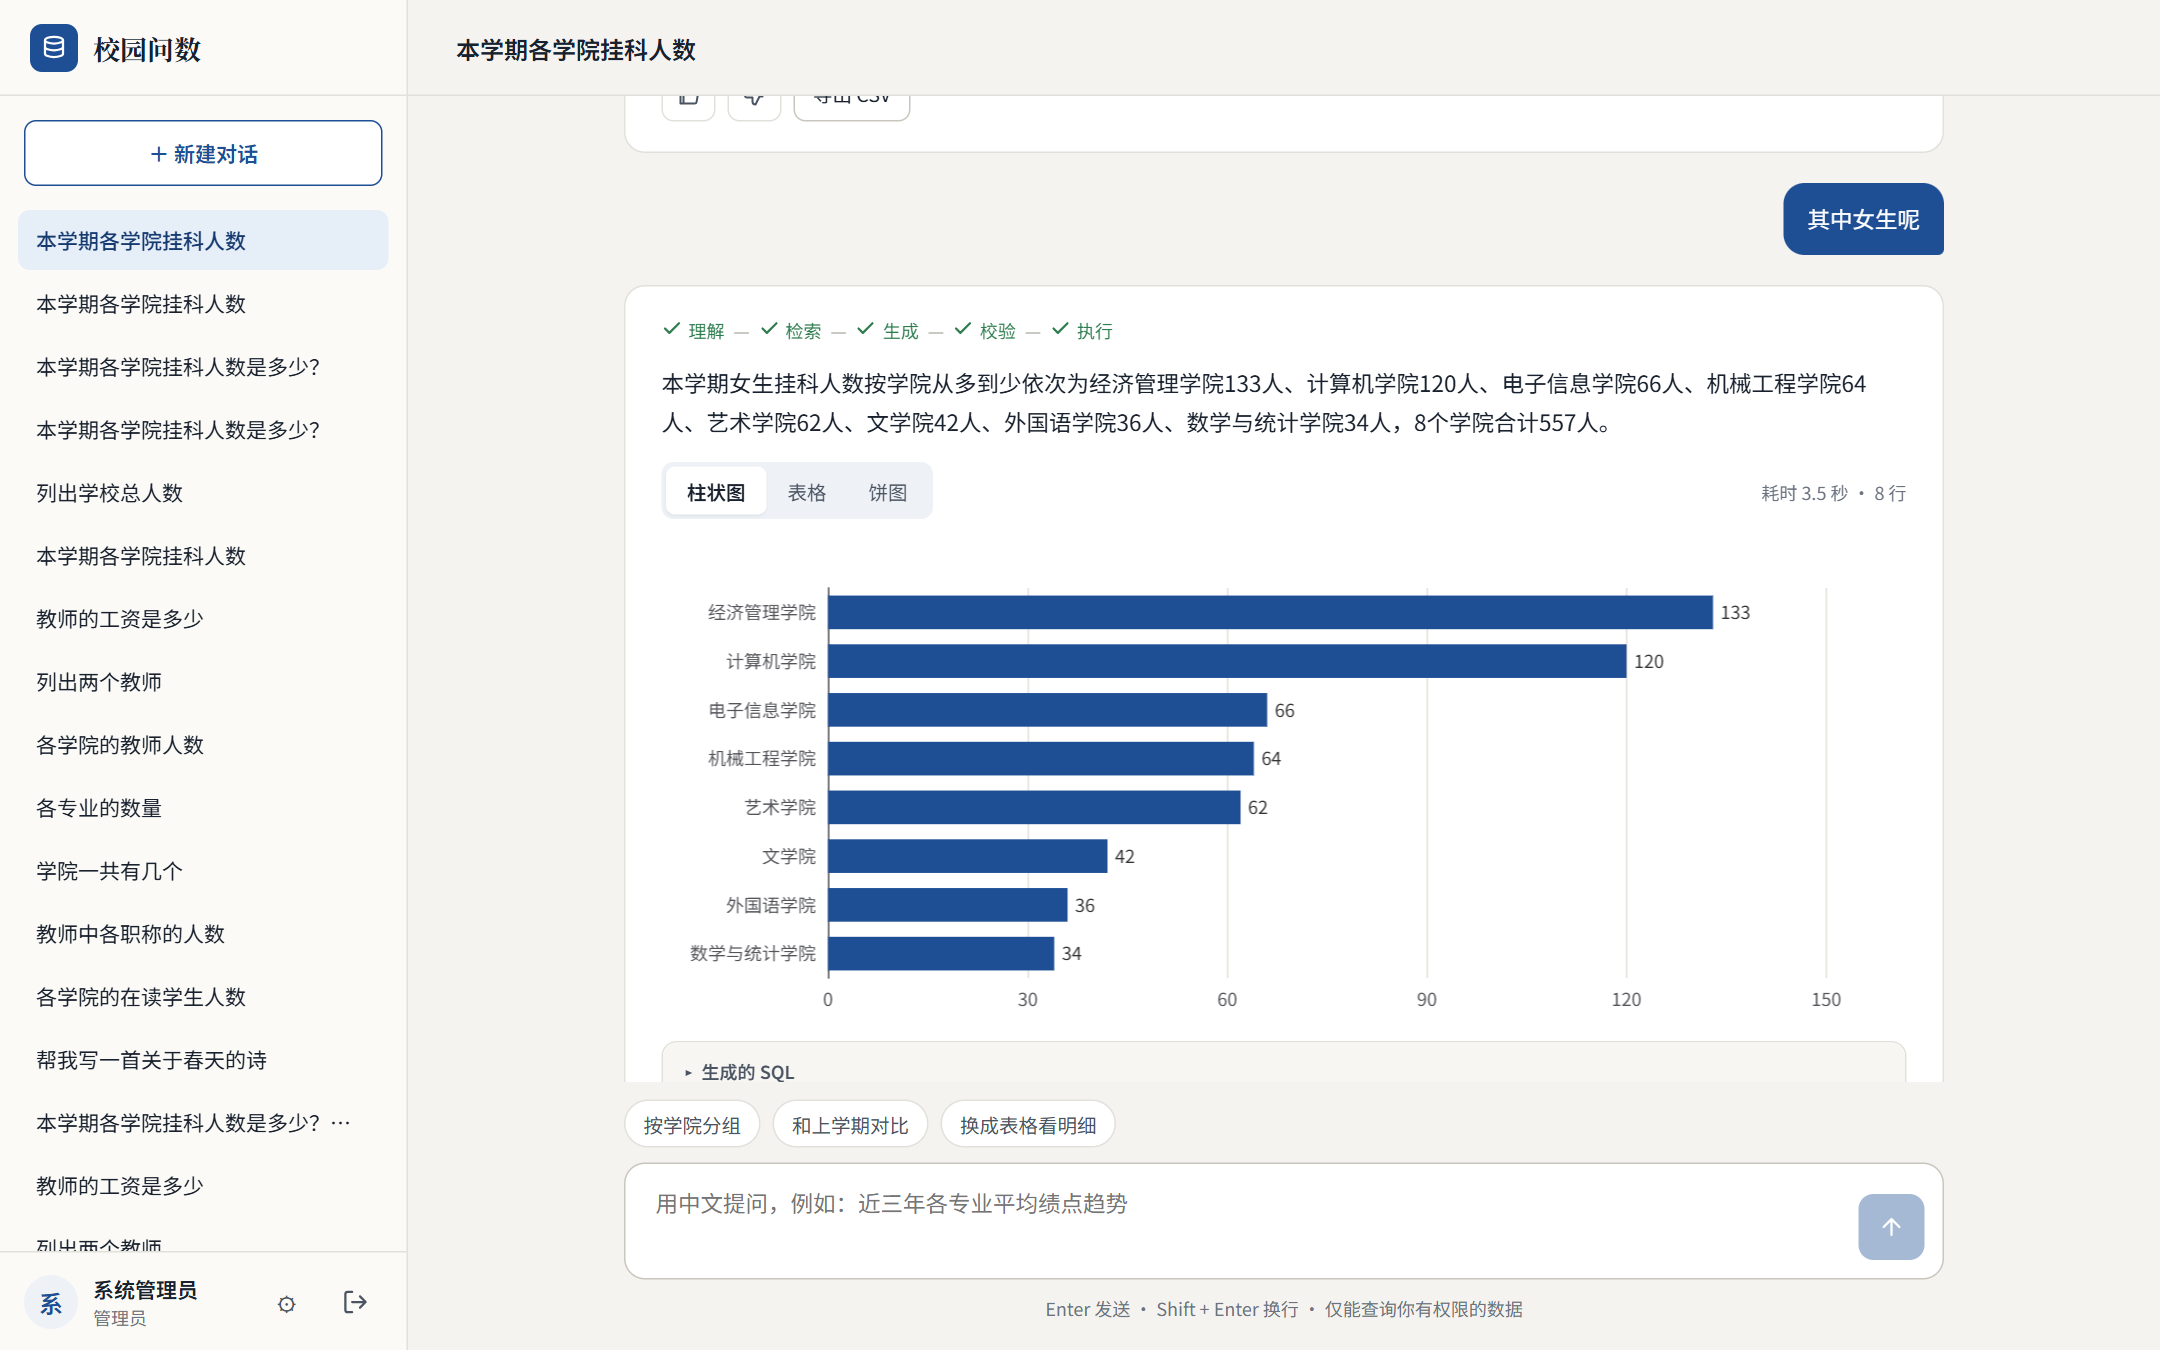Click the 生成 pipeline step label
This screenshot has width=2160, height=1350.
click(900, 331)
